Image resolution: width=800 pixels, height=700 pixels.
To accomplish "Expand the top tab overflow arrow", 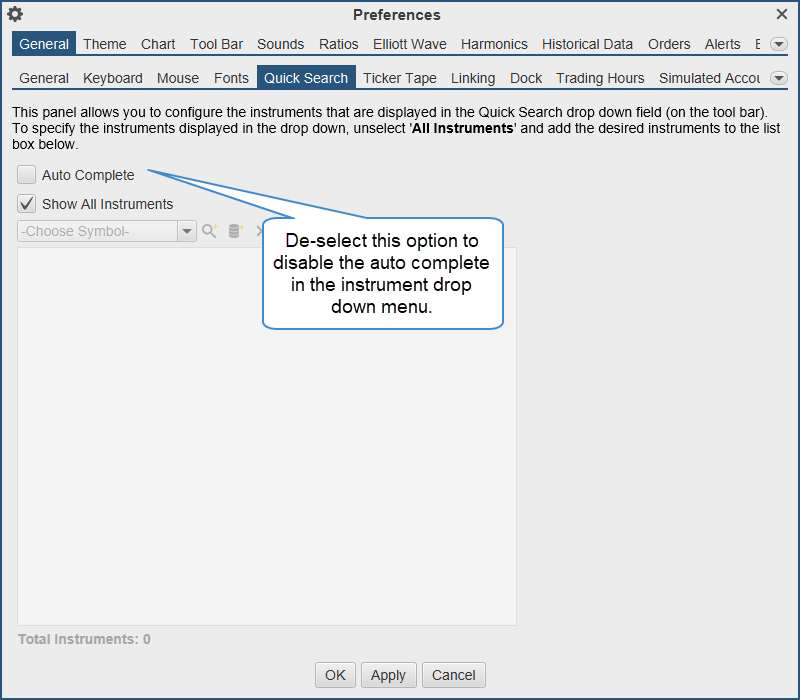I will pos(778,44).
